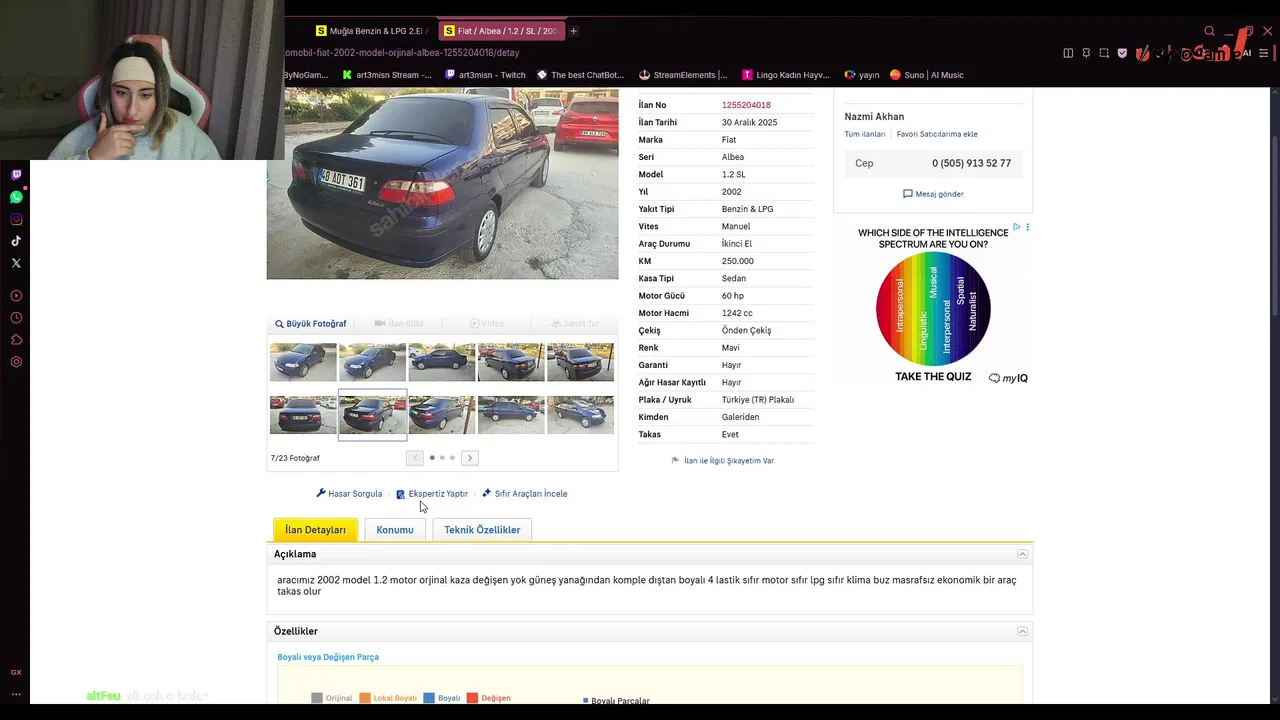Click the main blue Albea photo
This screenshot has width=1280, height=720.
click(x=442, y=184)
